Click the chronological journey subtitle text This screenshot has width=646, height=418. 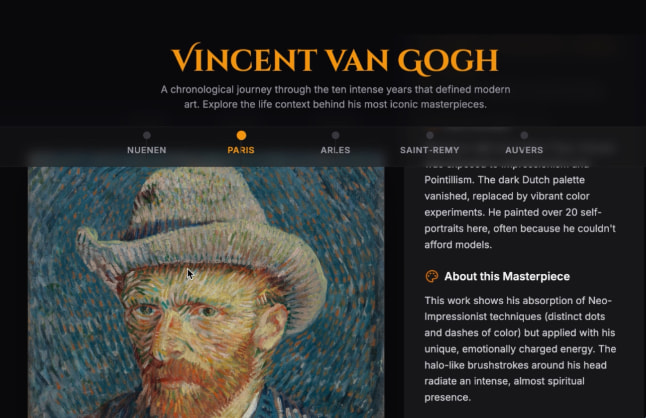pos(335,97)
